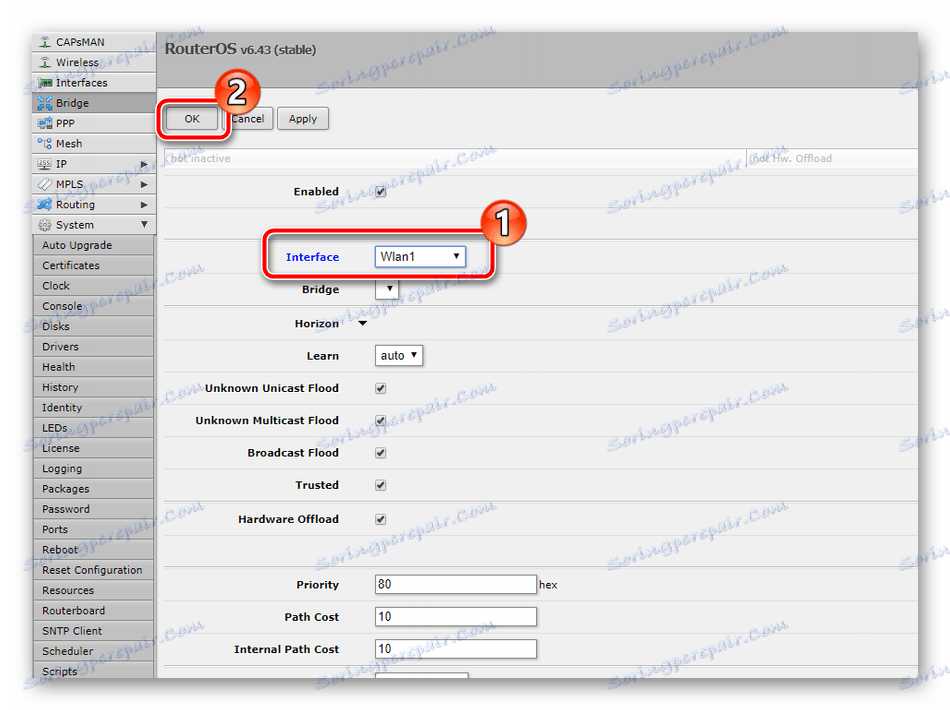Click the Apply button
This screenshot has height=710, width=950.
click(x=303, y=119)
